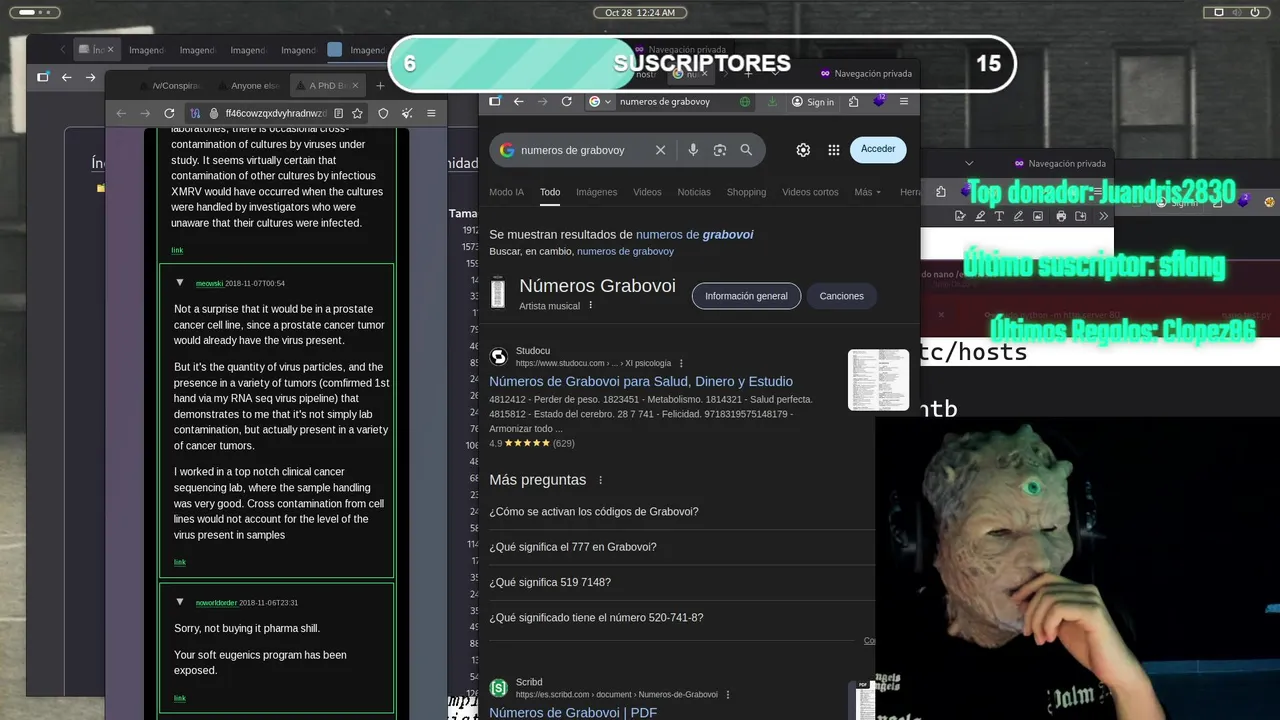Expand '¿Cómo se activan los códigos de Grabovoi?'
Screen dimensions: 1280x720
point(682,512)
